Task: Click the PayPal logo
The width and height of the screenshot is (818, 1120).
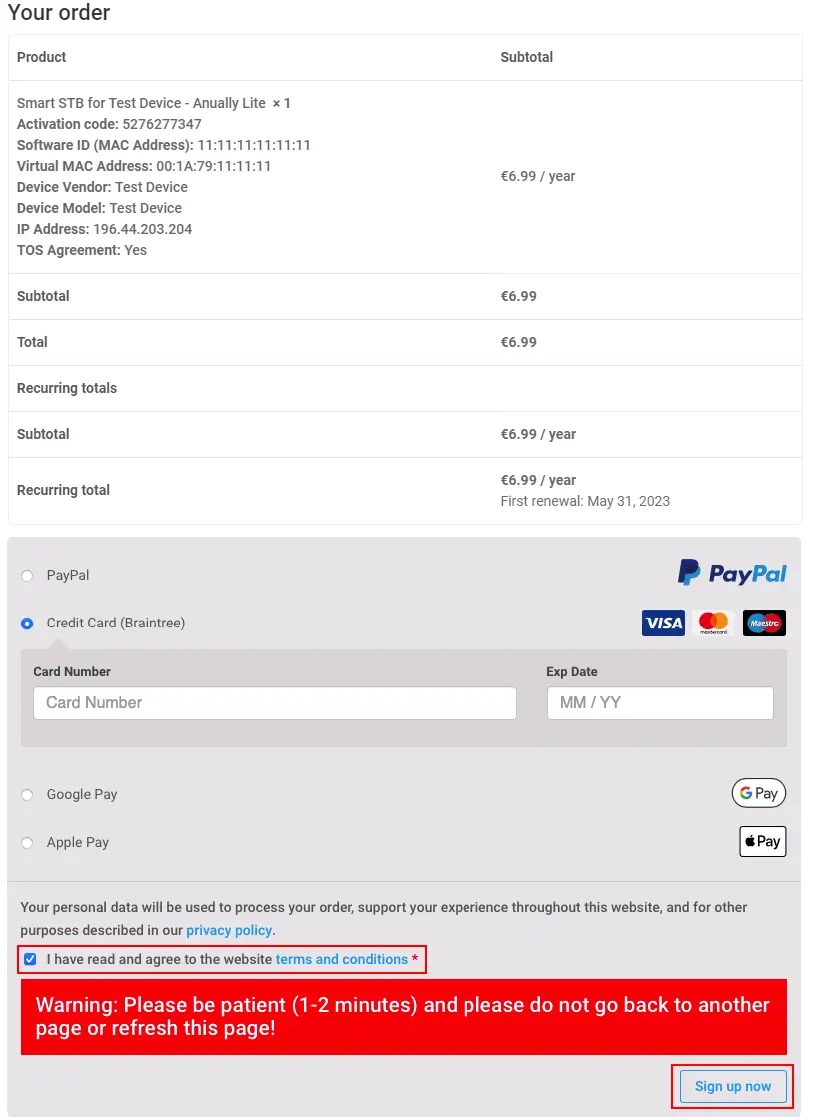Action: pyautogui.click(x=732, y=573)
